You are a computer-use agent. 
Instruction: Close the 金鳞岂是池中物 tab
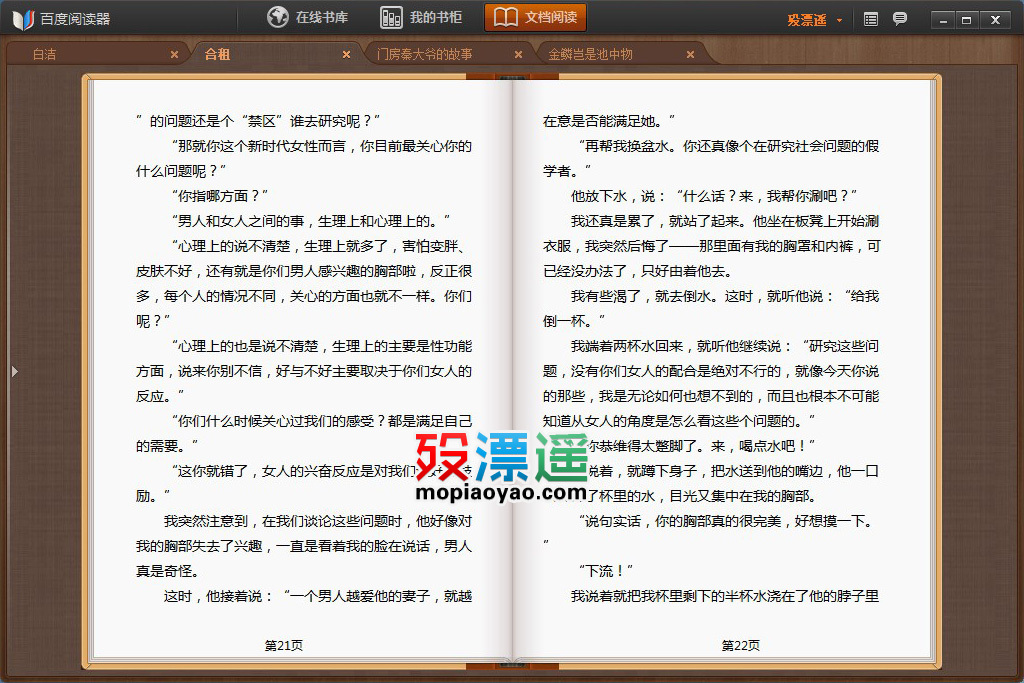pyautogui.click(x=690, y=55)
